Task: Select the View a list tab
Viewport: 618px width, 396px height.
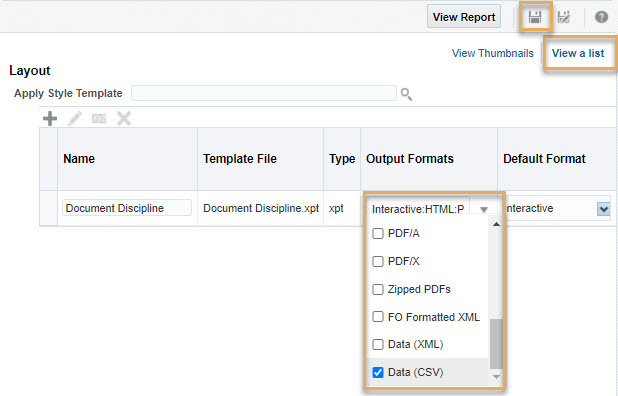Action: tap(578, 53)
